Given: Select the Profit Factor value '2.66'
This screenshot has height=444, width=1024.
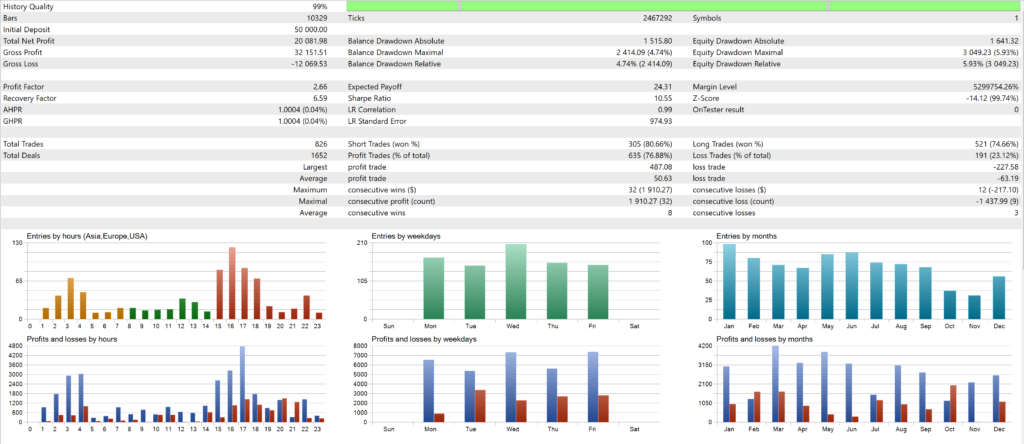Looking at the screenshot, I should (320, 87).
